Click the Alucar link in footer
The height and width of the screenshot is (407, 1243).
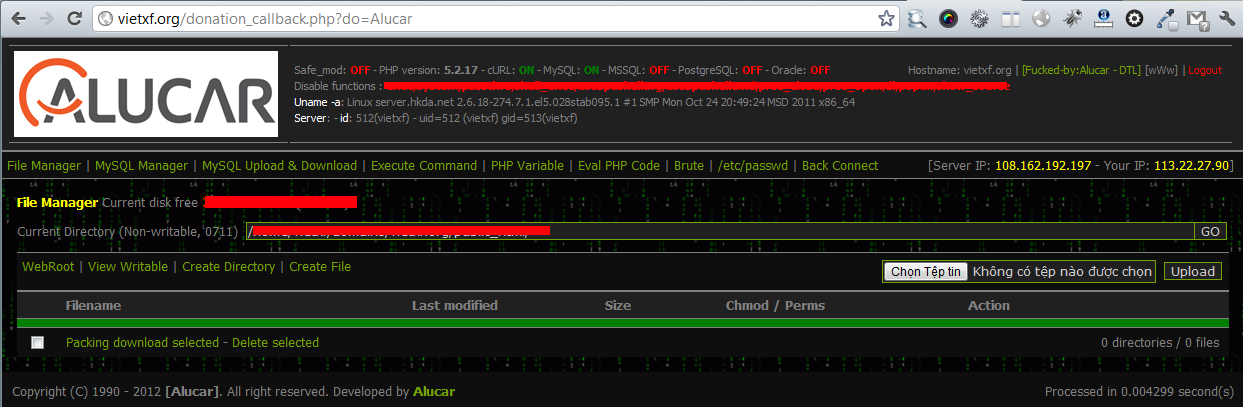433,392
